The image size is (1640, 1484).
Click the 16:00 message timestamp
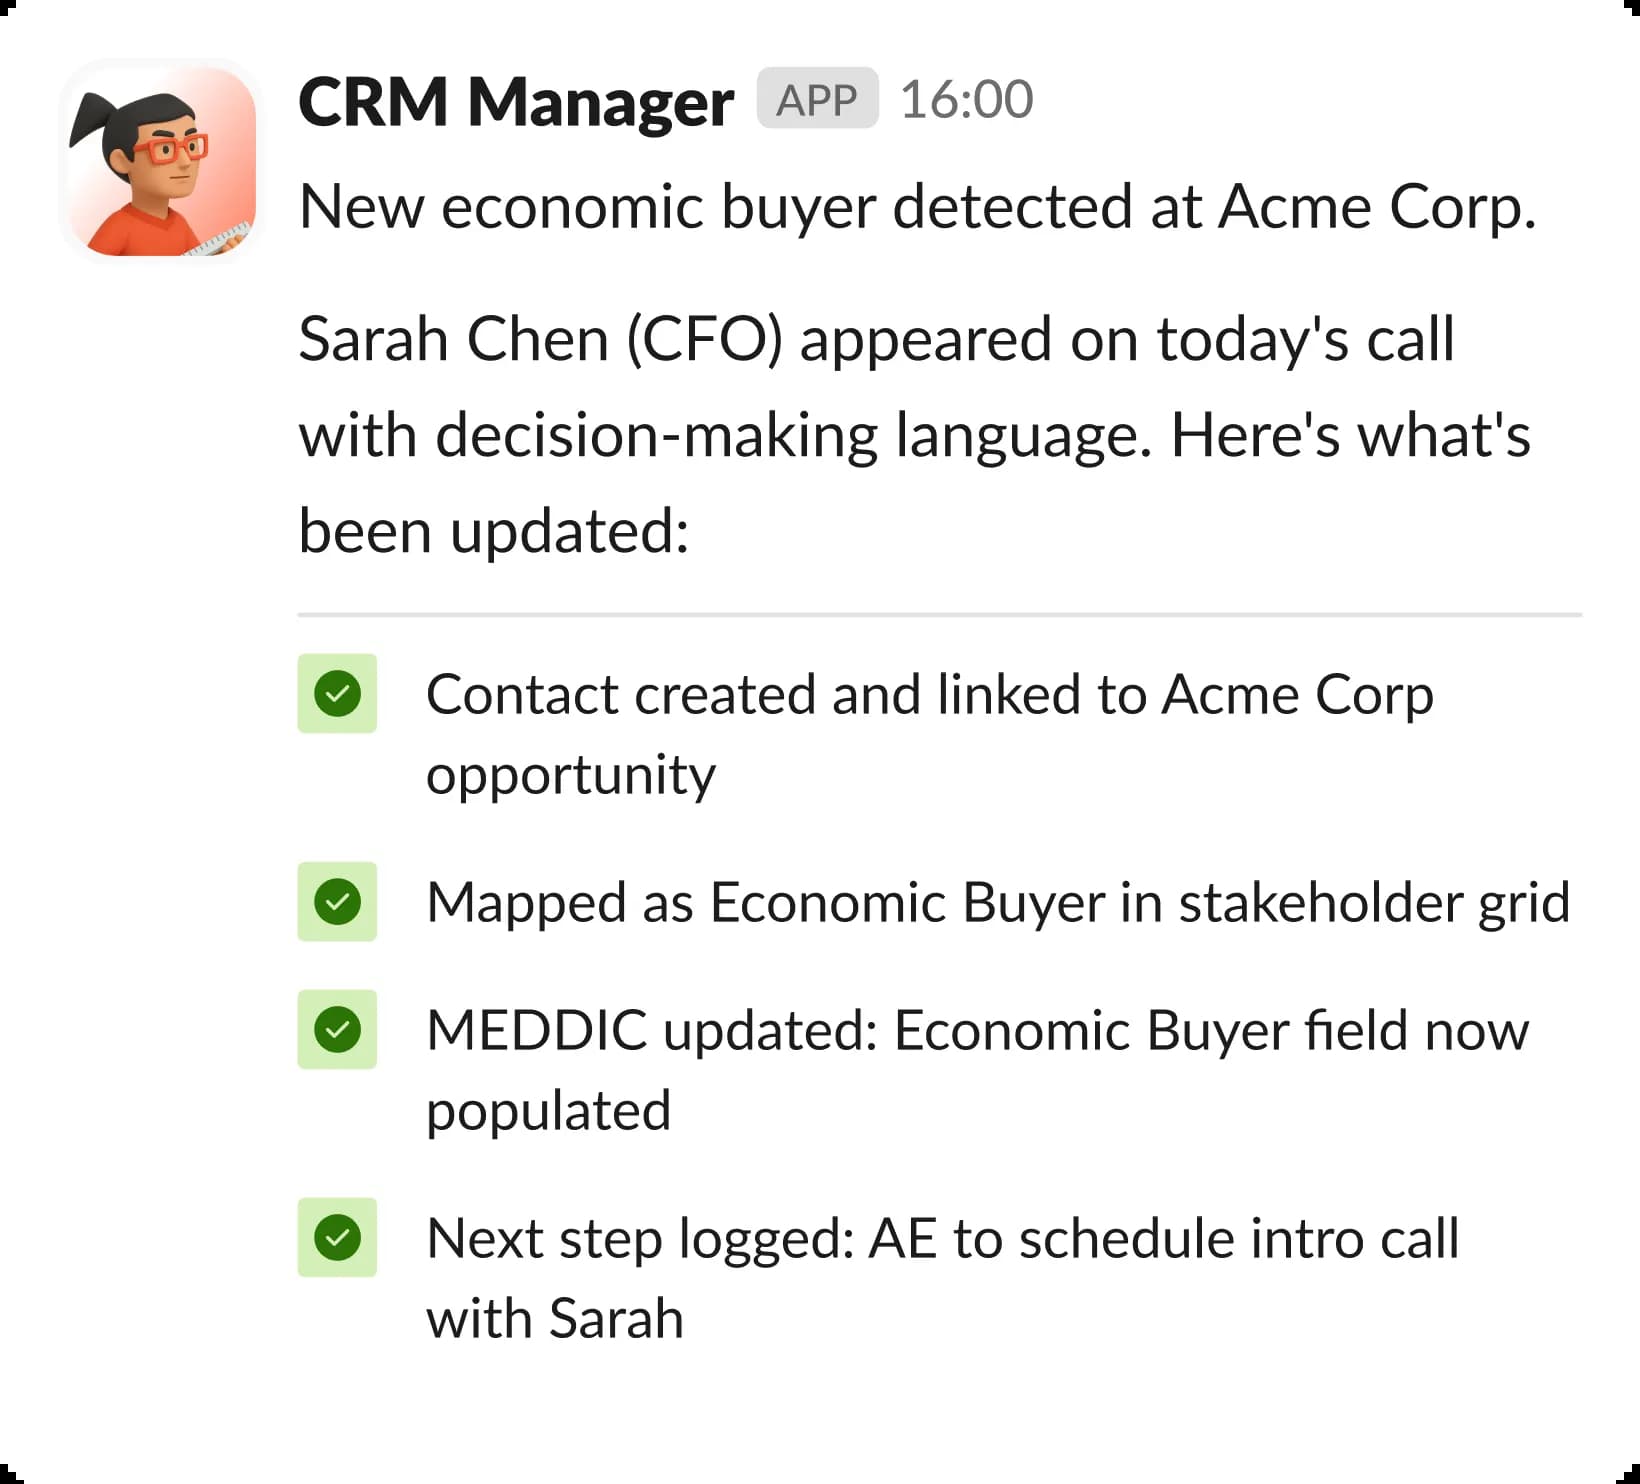click(x=966, y=100)
